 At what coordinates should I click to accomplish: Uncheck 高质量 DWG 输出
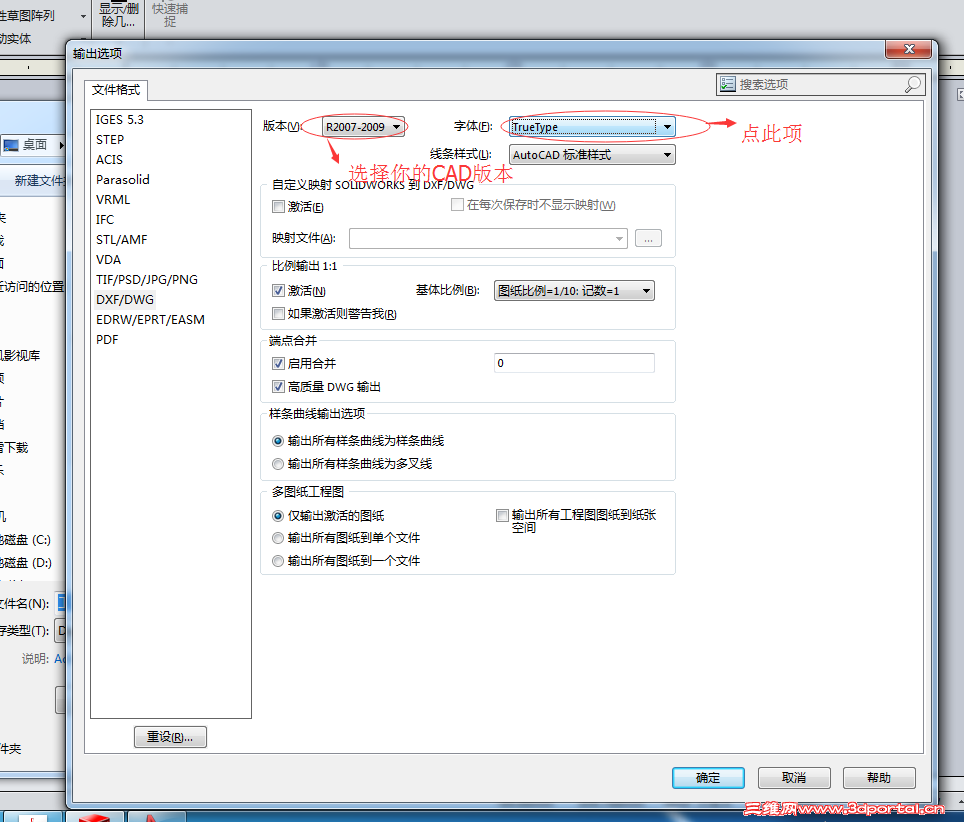277,387
